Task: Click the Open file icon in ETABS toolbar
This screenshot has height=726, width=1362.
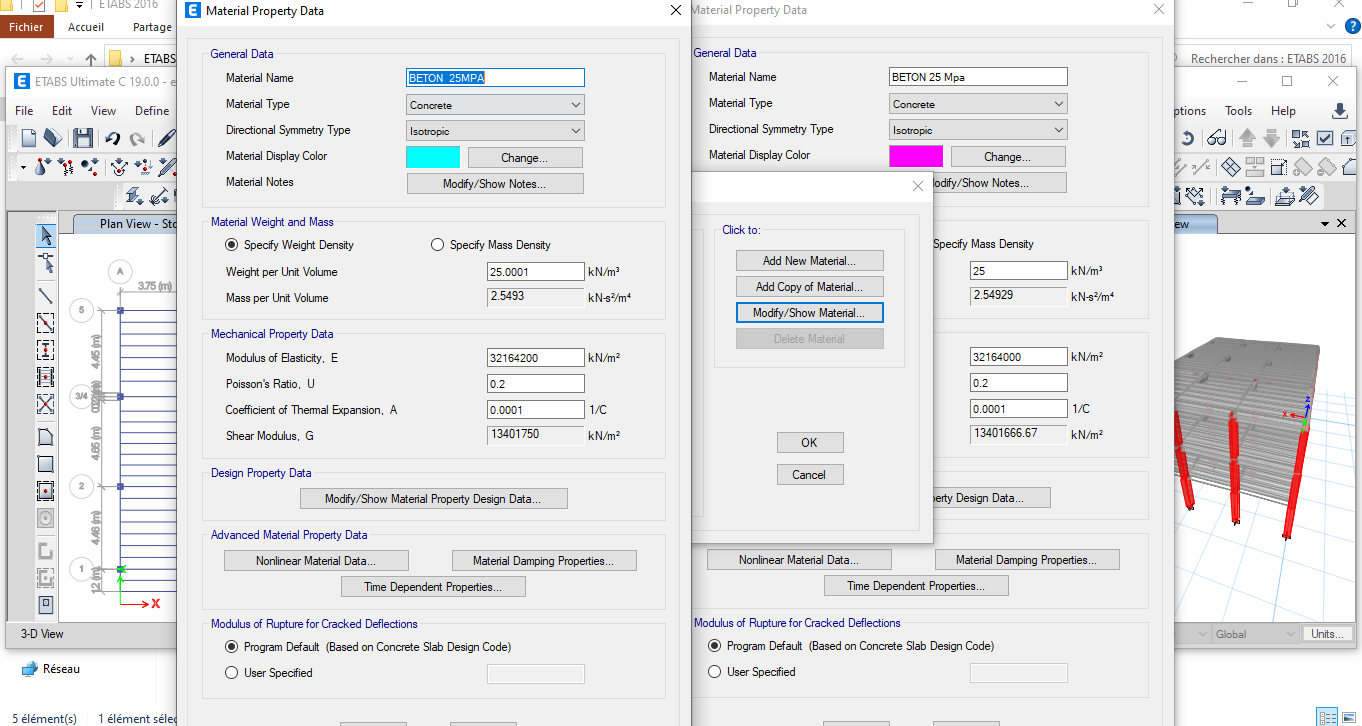Action: (x=53, y=138)
